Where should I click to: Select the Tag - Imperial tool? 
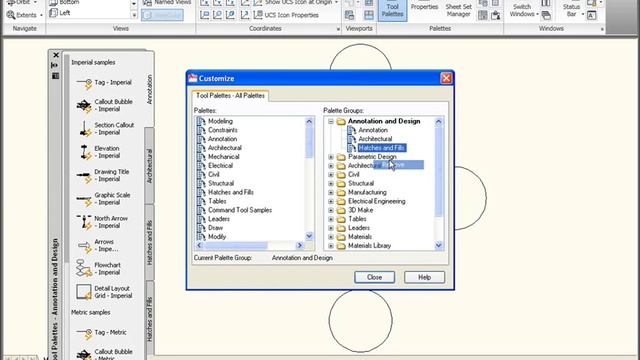(104, 83)
